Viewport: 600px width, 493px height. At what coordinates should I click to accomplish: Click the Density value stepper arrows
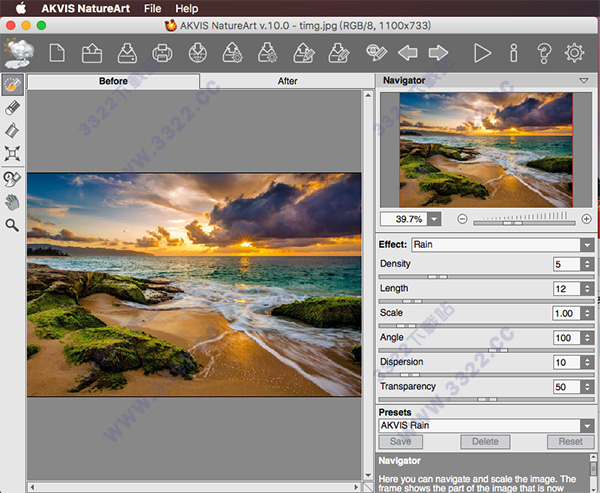pyautogui.click(x=587, y=264)
